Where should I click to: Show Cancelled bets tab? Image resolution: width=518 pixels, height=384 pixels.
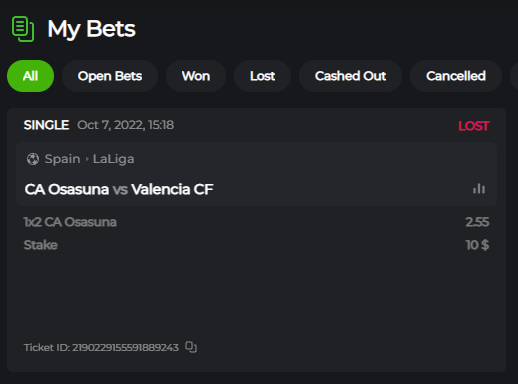456,76
